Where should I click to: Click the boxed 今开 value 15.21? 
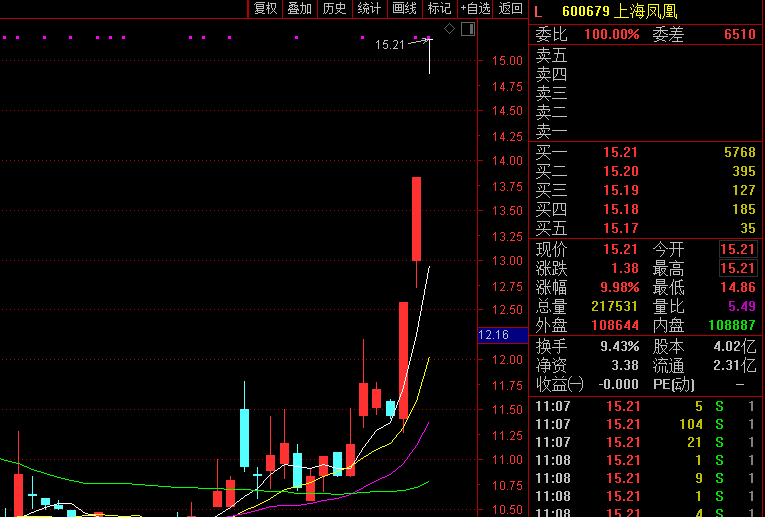pos(738,249)
